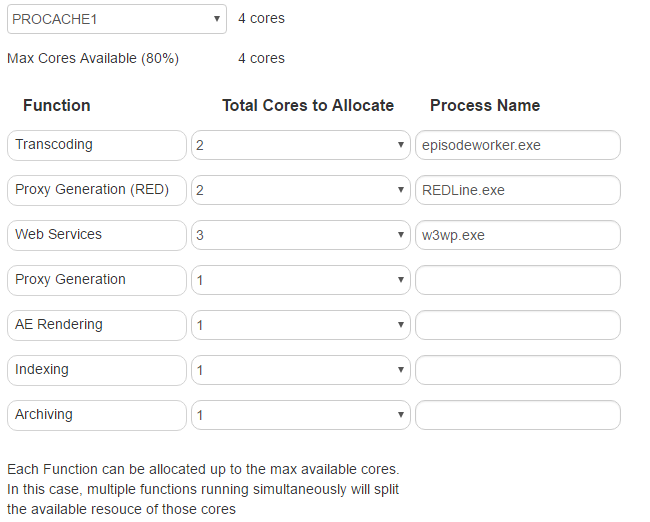The width and height of the screenshot is (650, 522).
Task: Select the Transcoding function name field
Action: [97, 145]
